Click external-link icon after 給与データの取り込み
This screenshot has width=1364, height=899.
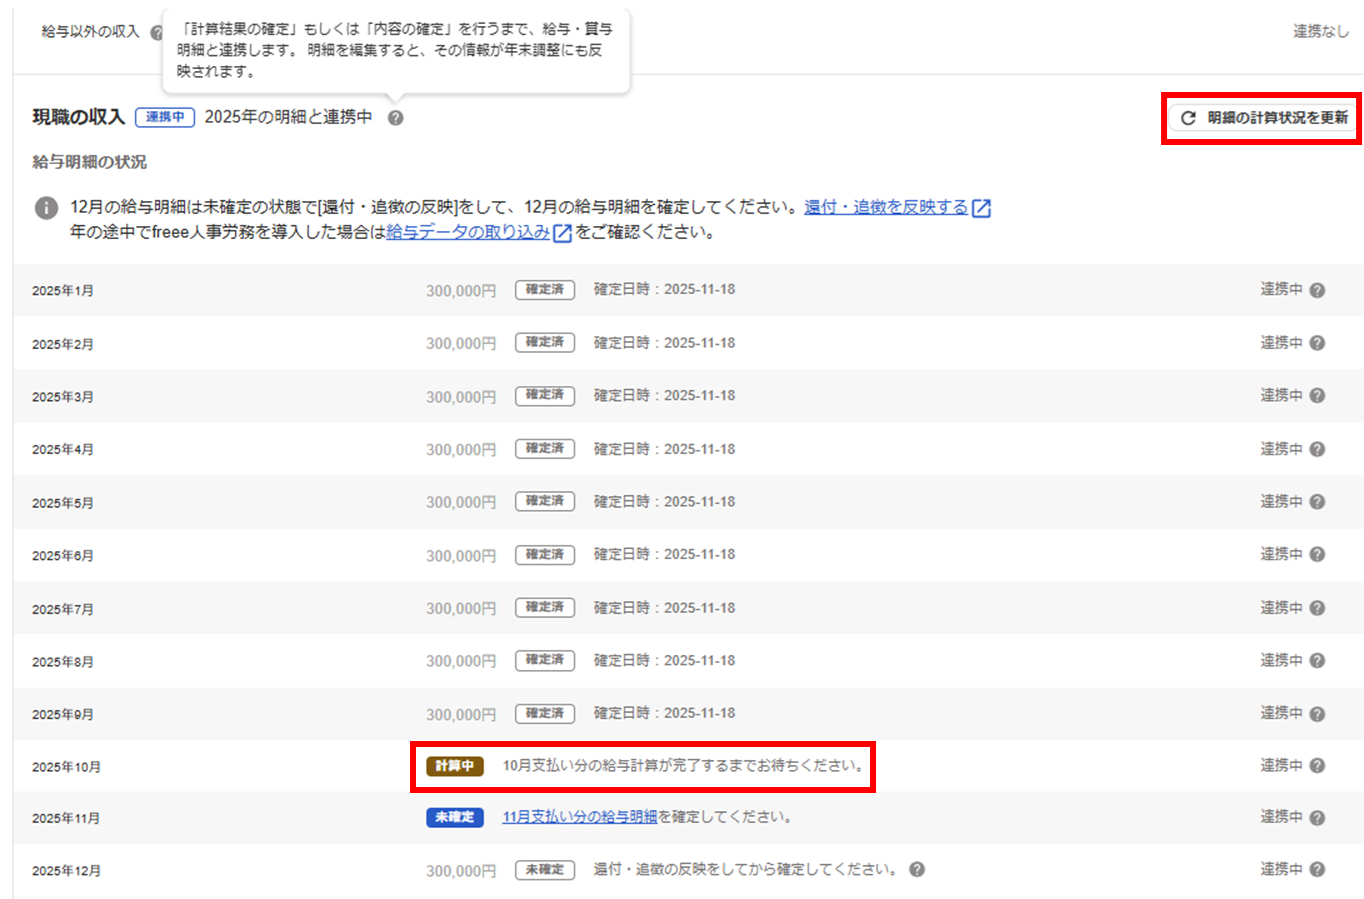click(563, 233)
